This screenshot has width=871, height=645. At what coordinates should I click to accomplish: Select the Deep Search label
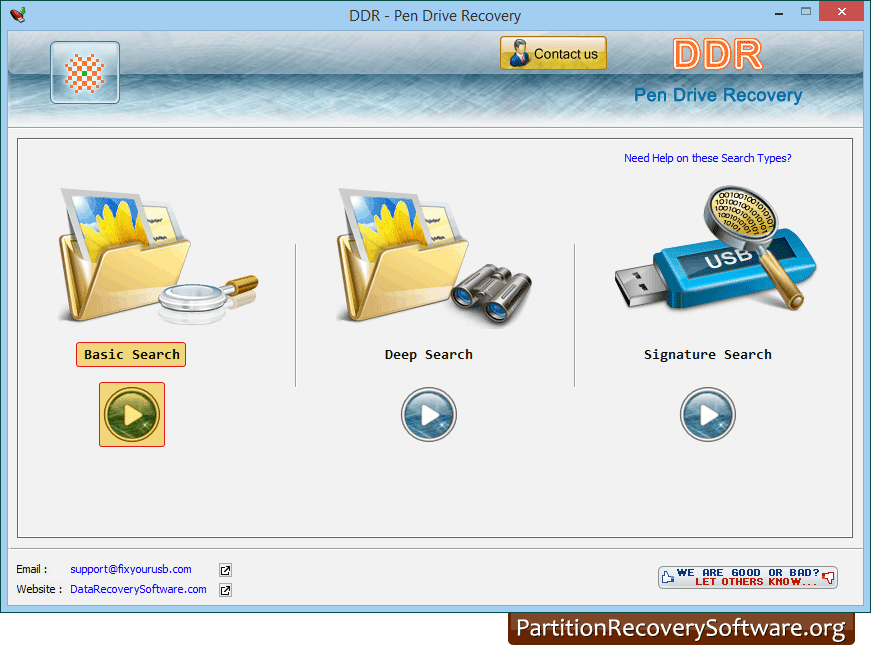click(x=429, y=354)
